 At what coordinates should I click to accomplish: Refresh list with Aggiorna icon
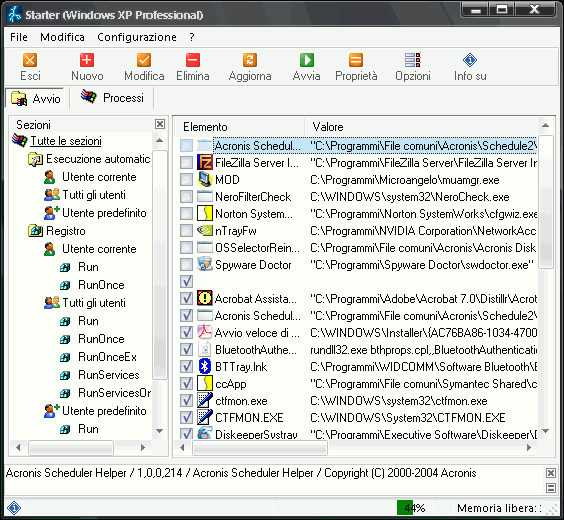point(250,60)
